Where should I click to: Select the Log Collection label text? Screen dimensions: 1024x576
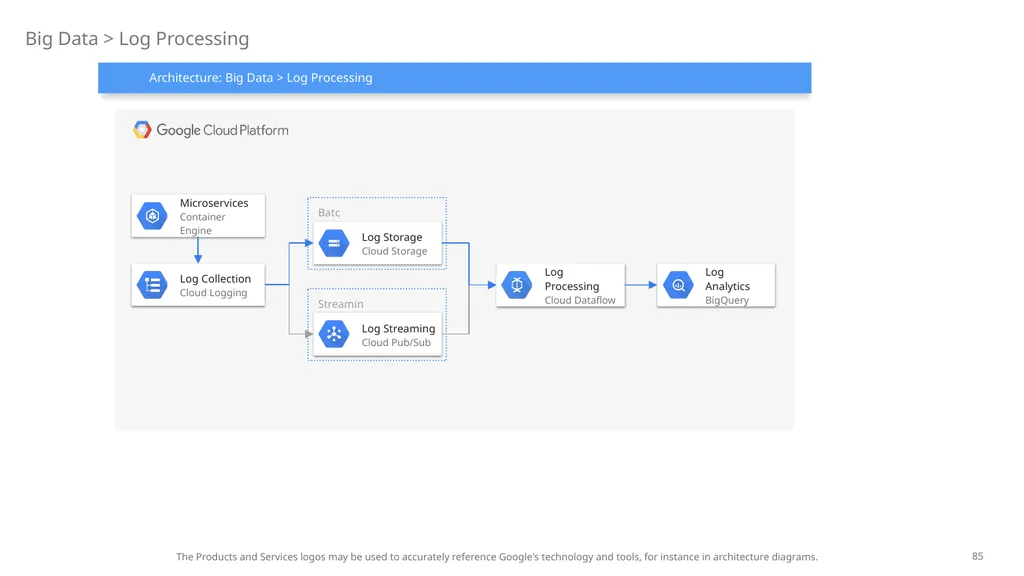[216, 279]
